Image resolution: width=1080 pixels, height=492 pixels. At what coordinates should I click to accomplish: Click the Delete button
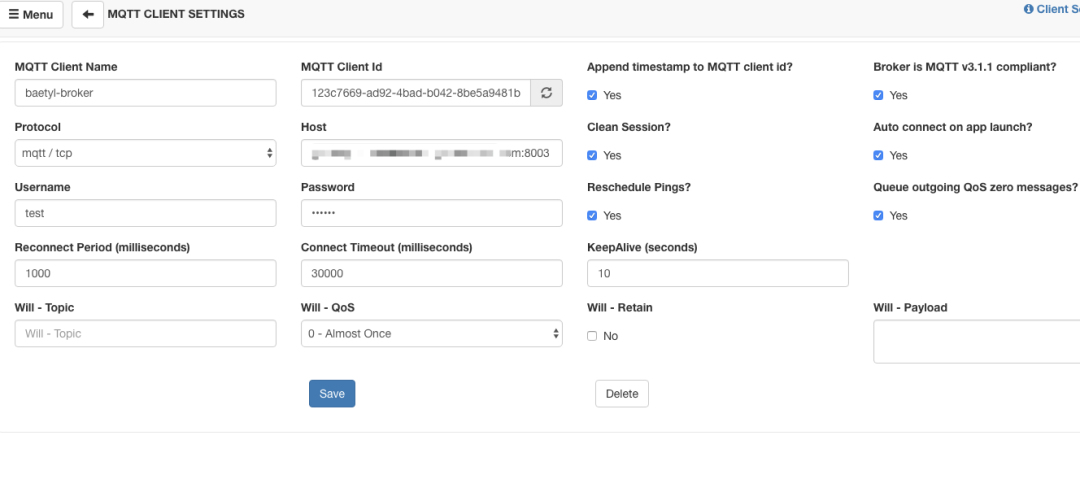[x=622, y=394]
